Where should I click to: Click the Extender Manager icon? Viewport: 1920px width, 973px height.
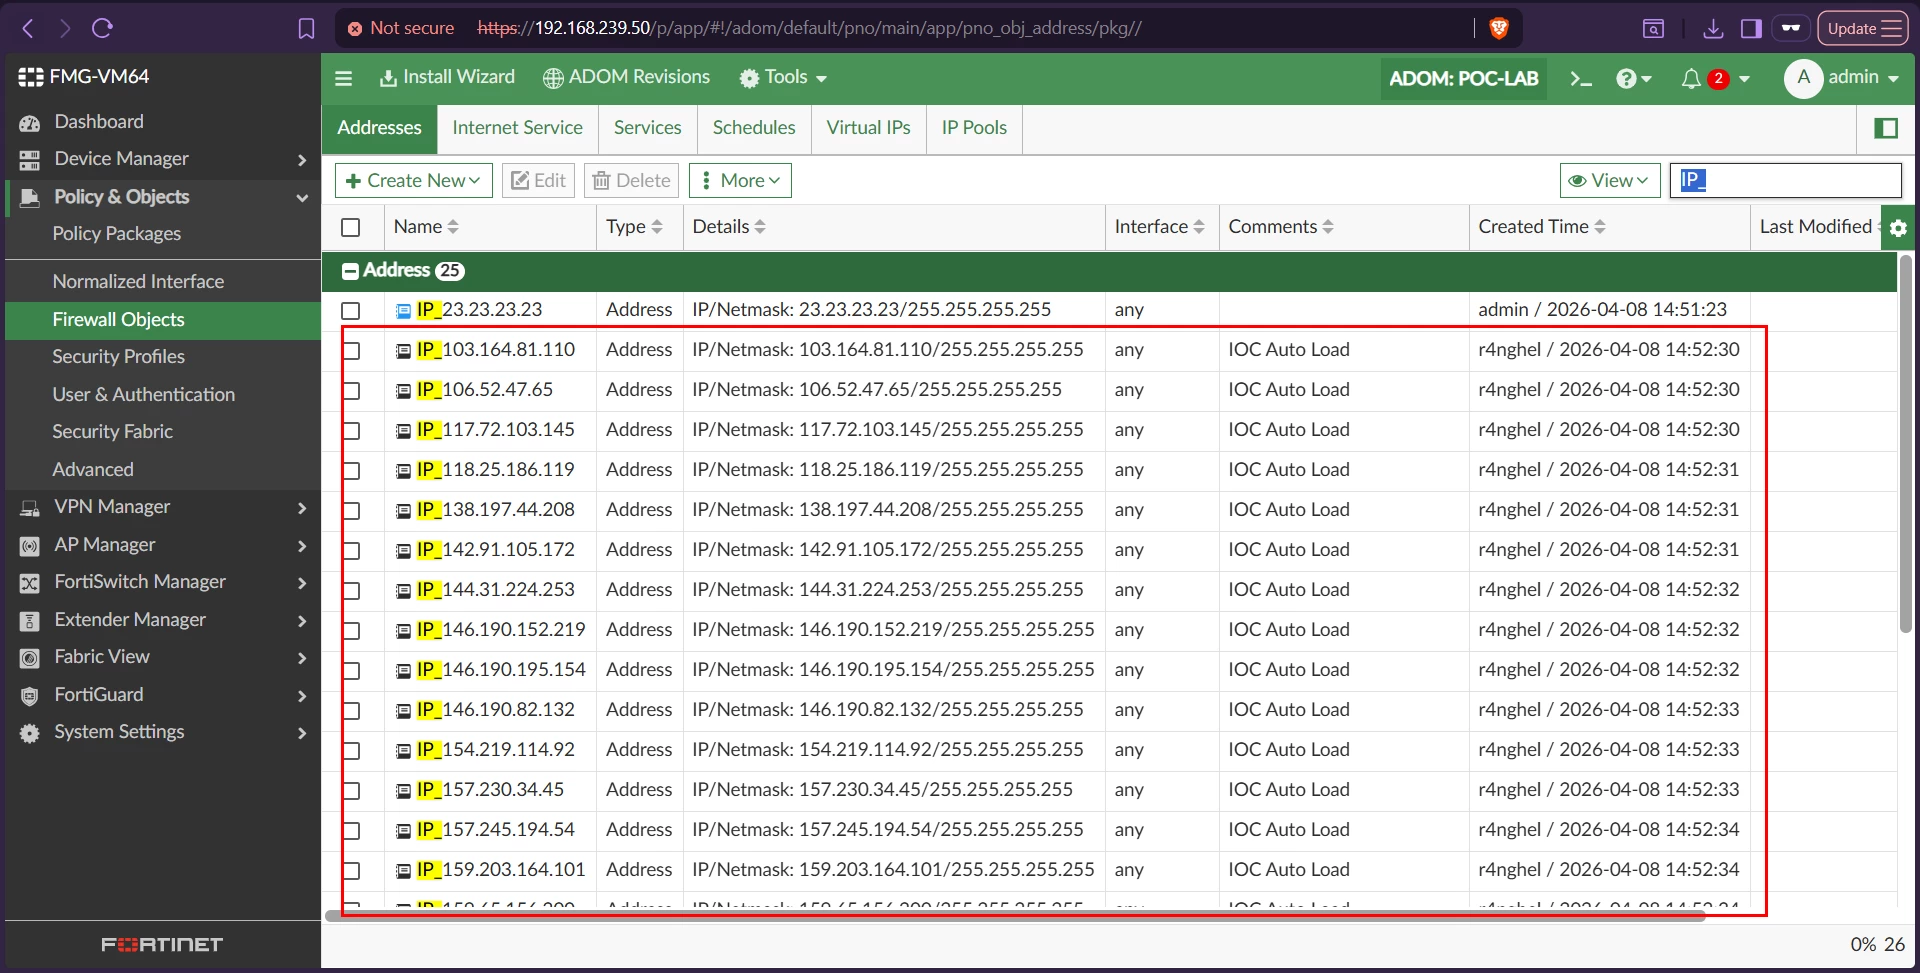pos(30,621)
